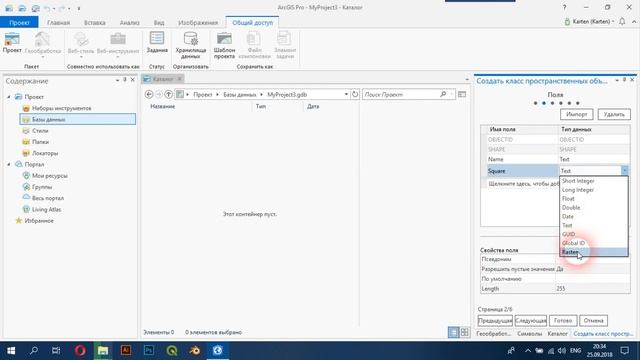
Task: Switch to the Изображения ribbon tab
Action: [198, 22]
